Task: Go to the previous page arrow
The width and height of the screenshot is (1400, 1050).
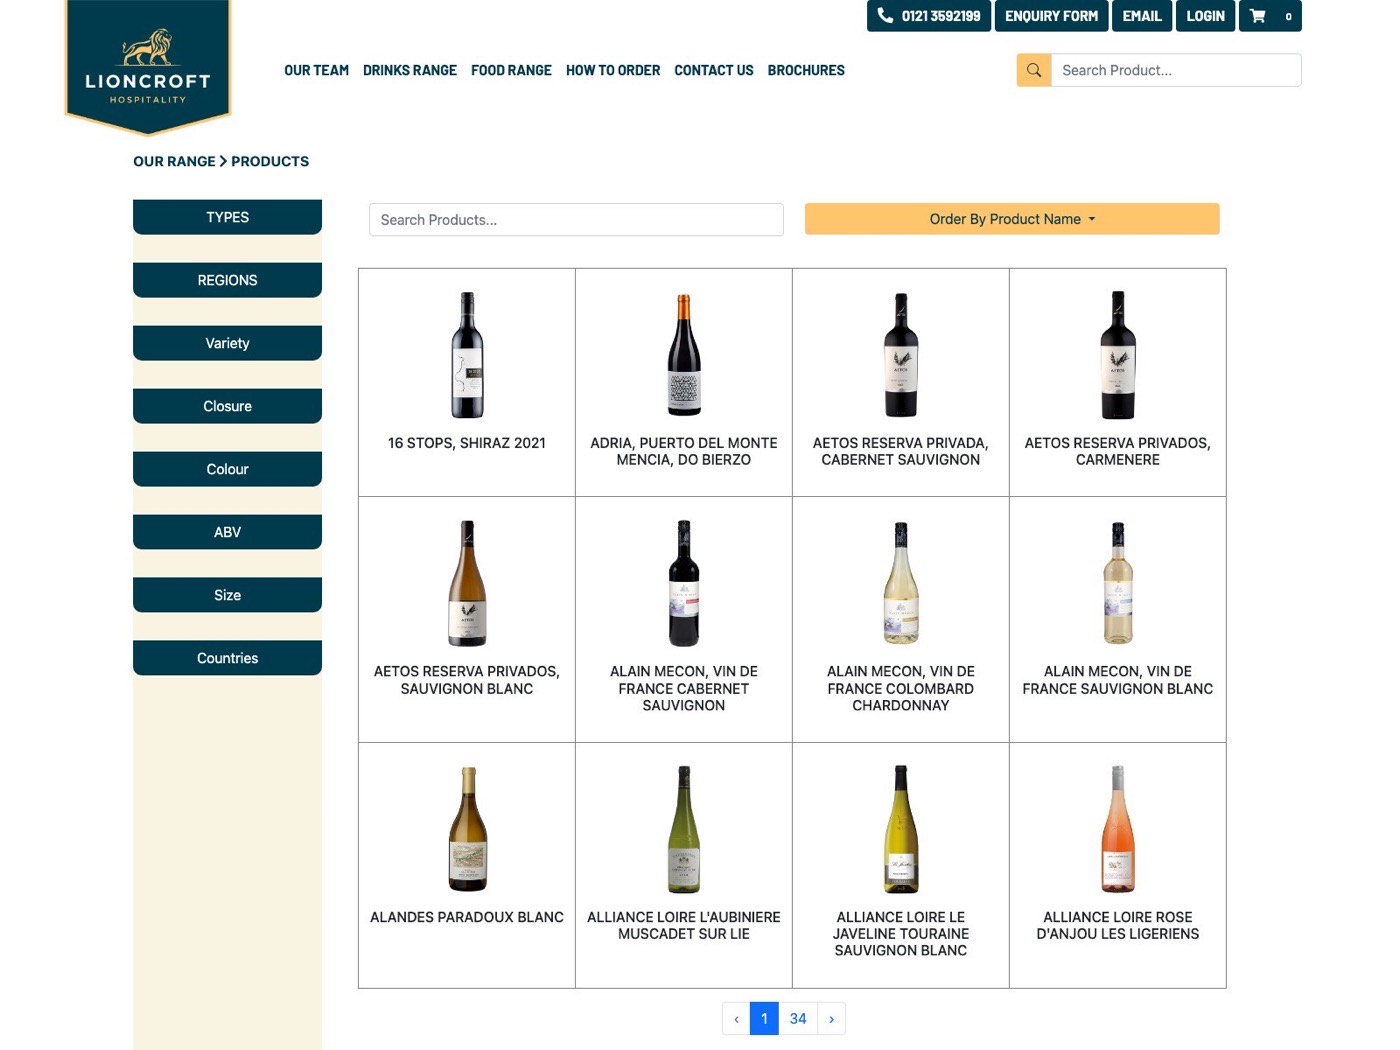Action: coord(736,1019)
